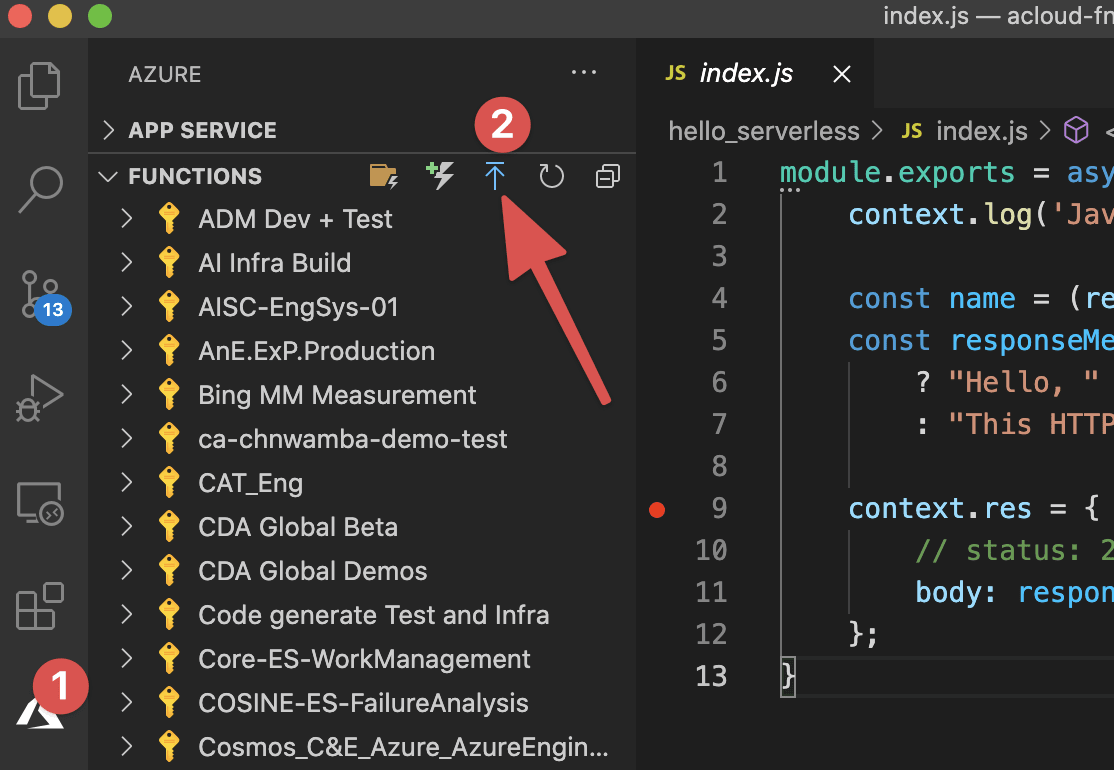The height and width of the screenshot is (770, 1114).
Task: Expand the ADM Dev + Test subscription
Action: 127,219
